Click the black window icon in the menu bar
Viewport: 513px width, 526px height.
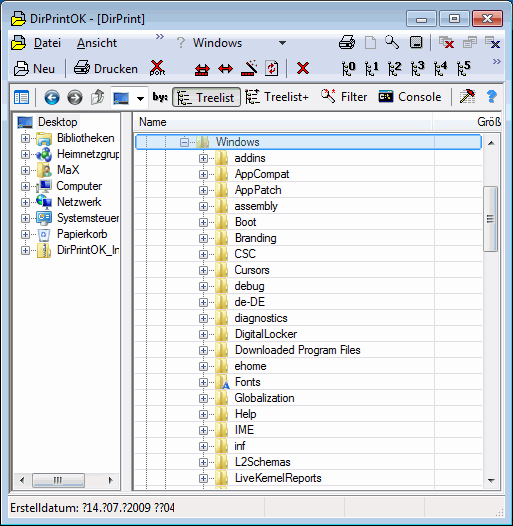click(416, 43)
